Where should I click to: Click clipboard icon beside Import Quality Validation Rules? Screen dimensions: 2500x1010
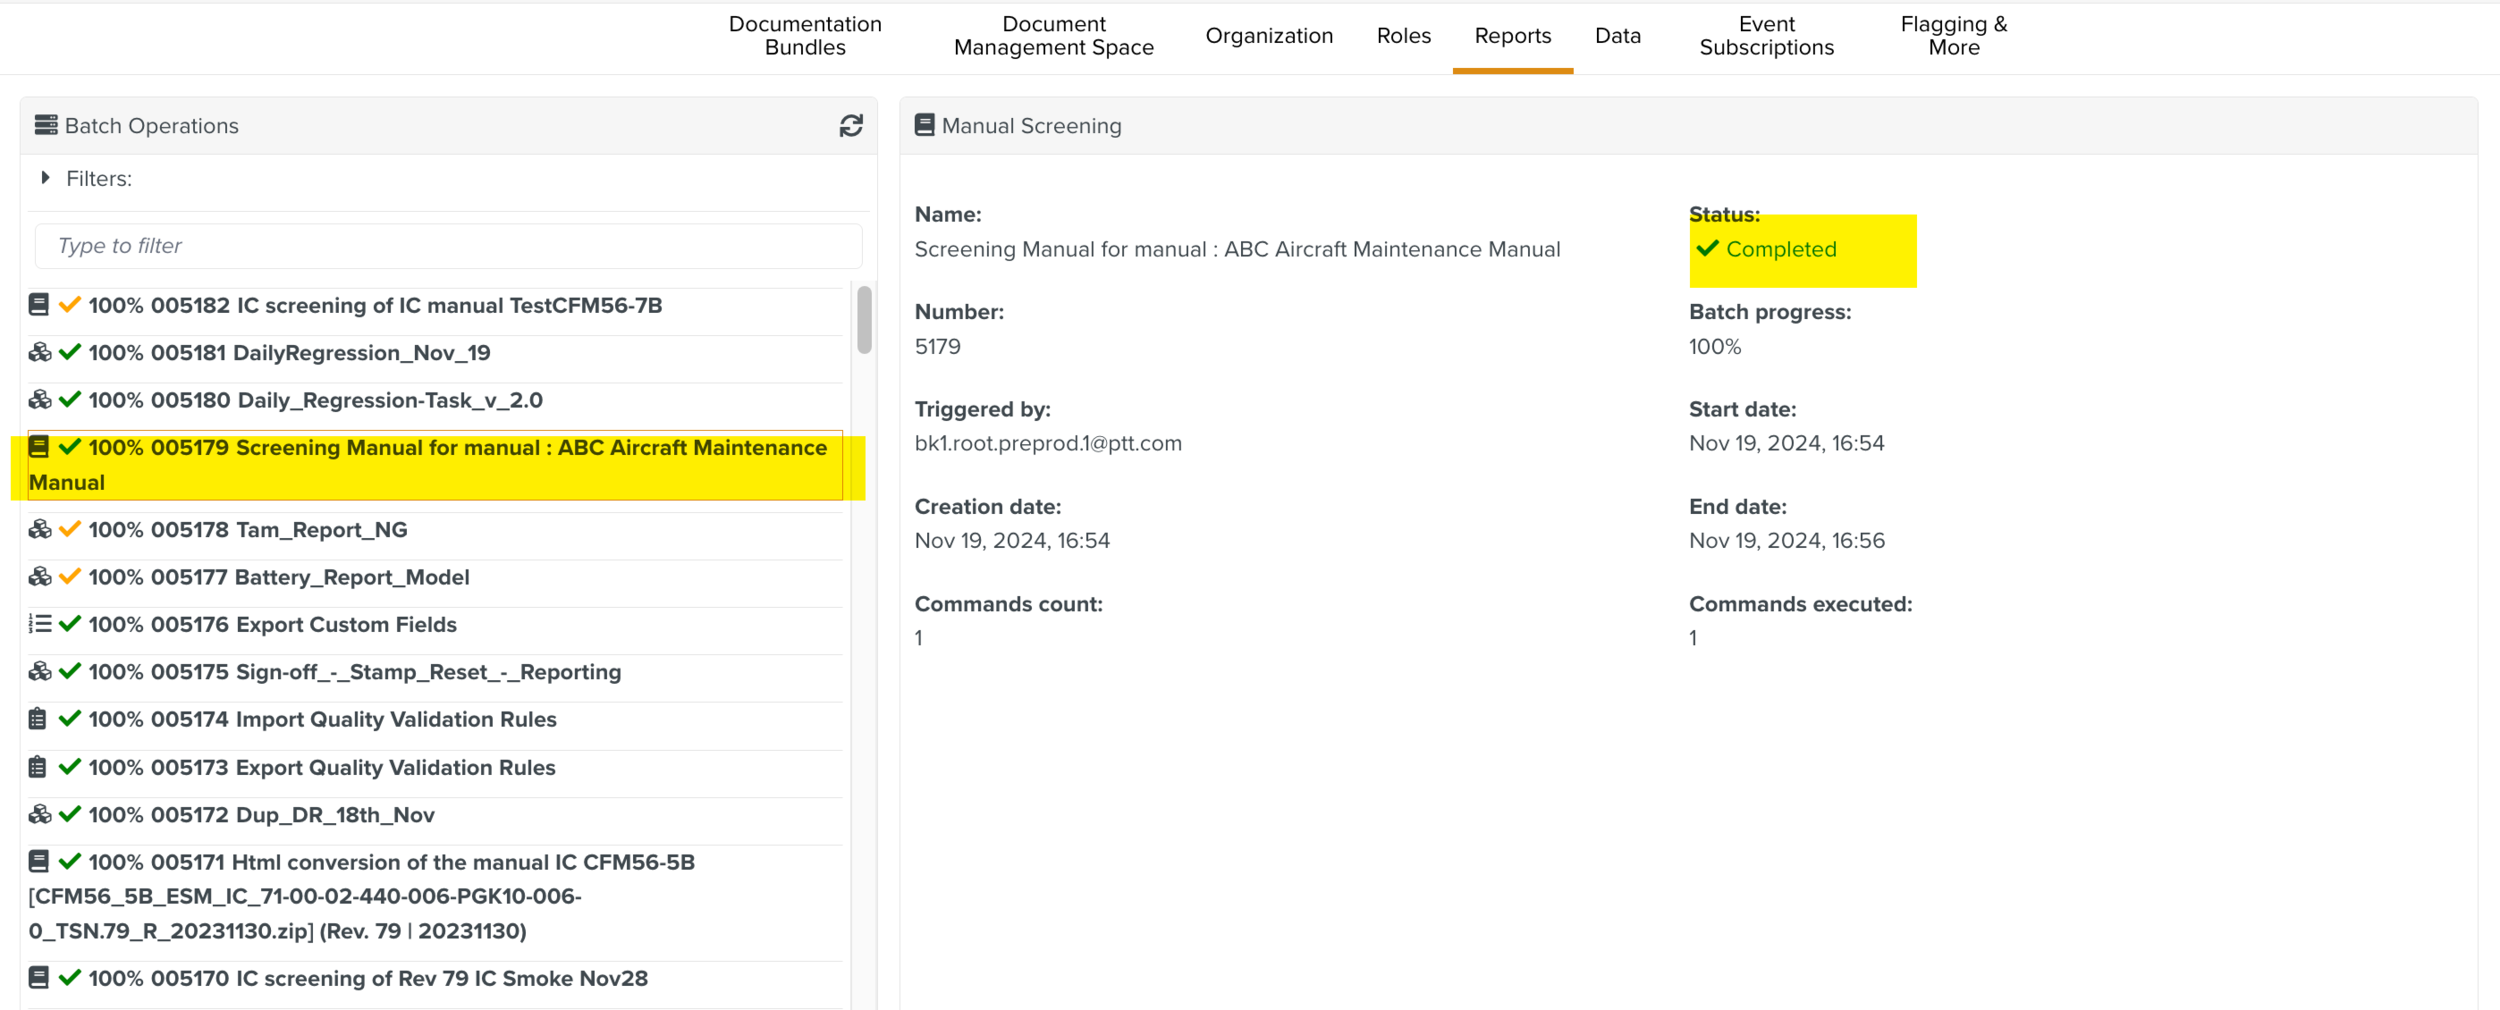(x=38, y=719)
